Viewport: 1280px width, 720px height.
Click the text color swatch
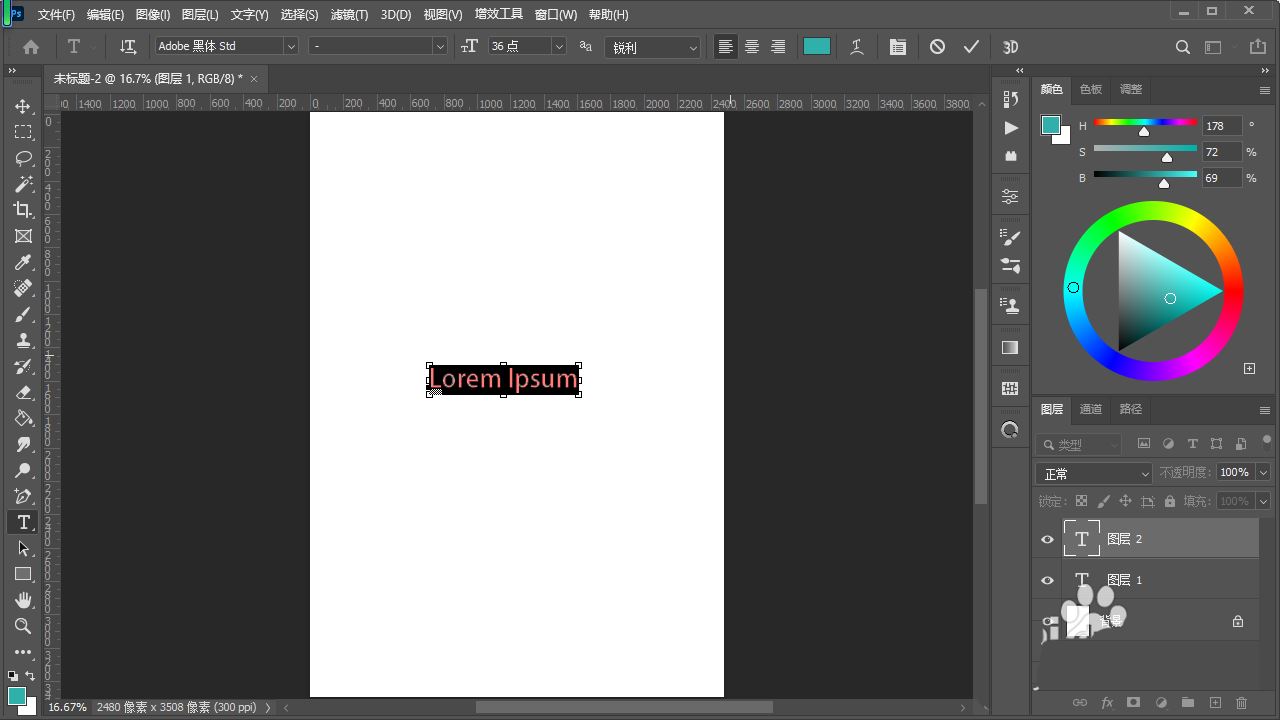point(817,47)
